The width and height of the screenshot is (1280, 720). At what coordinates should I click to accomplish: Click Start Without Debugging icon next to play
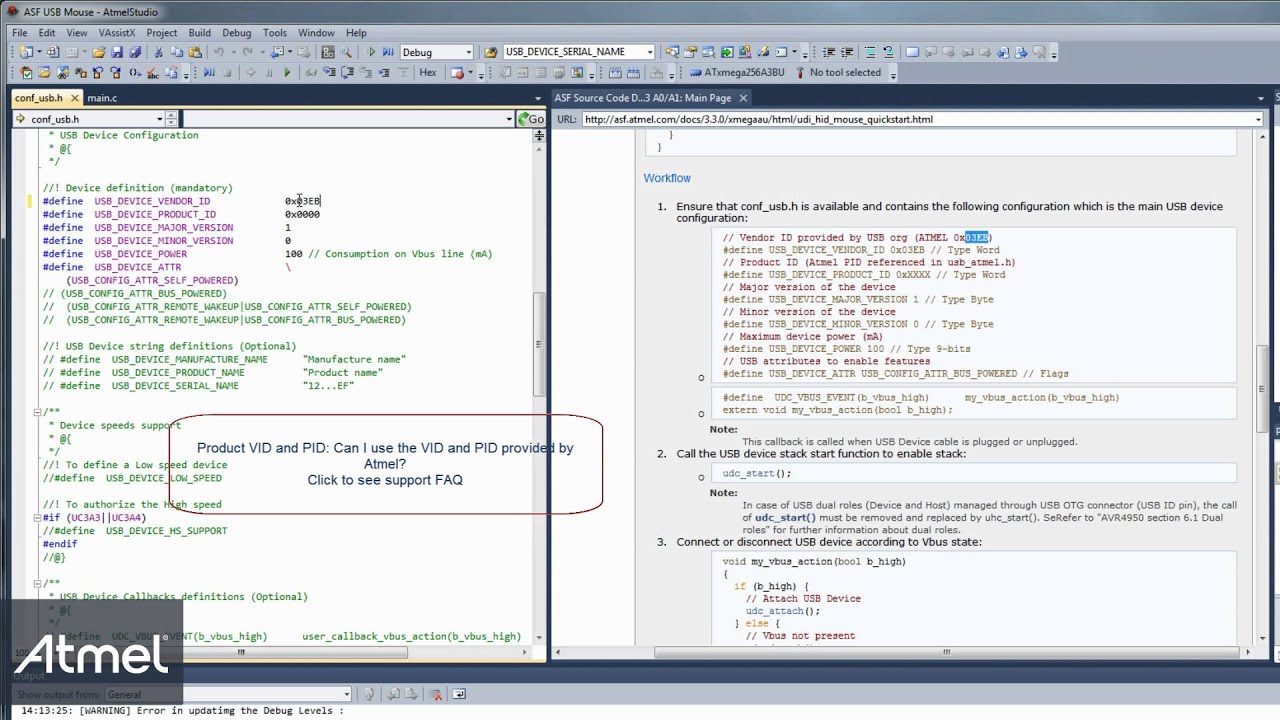point(388,52)
